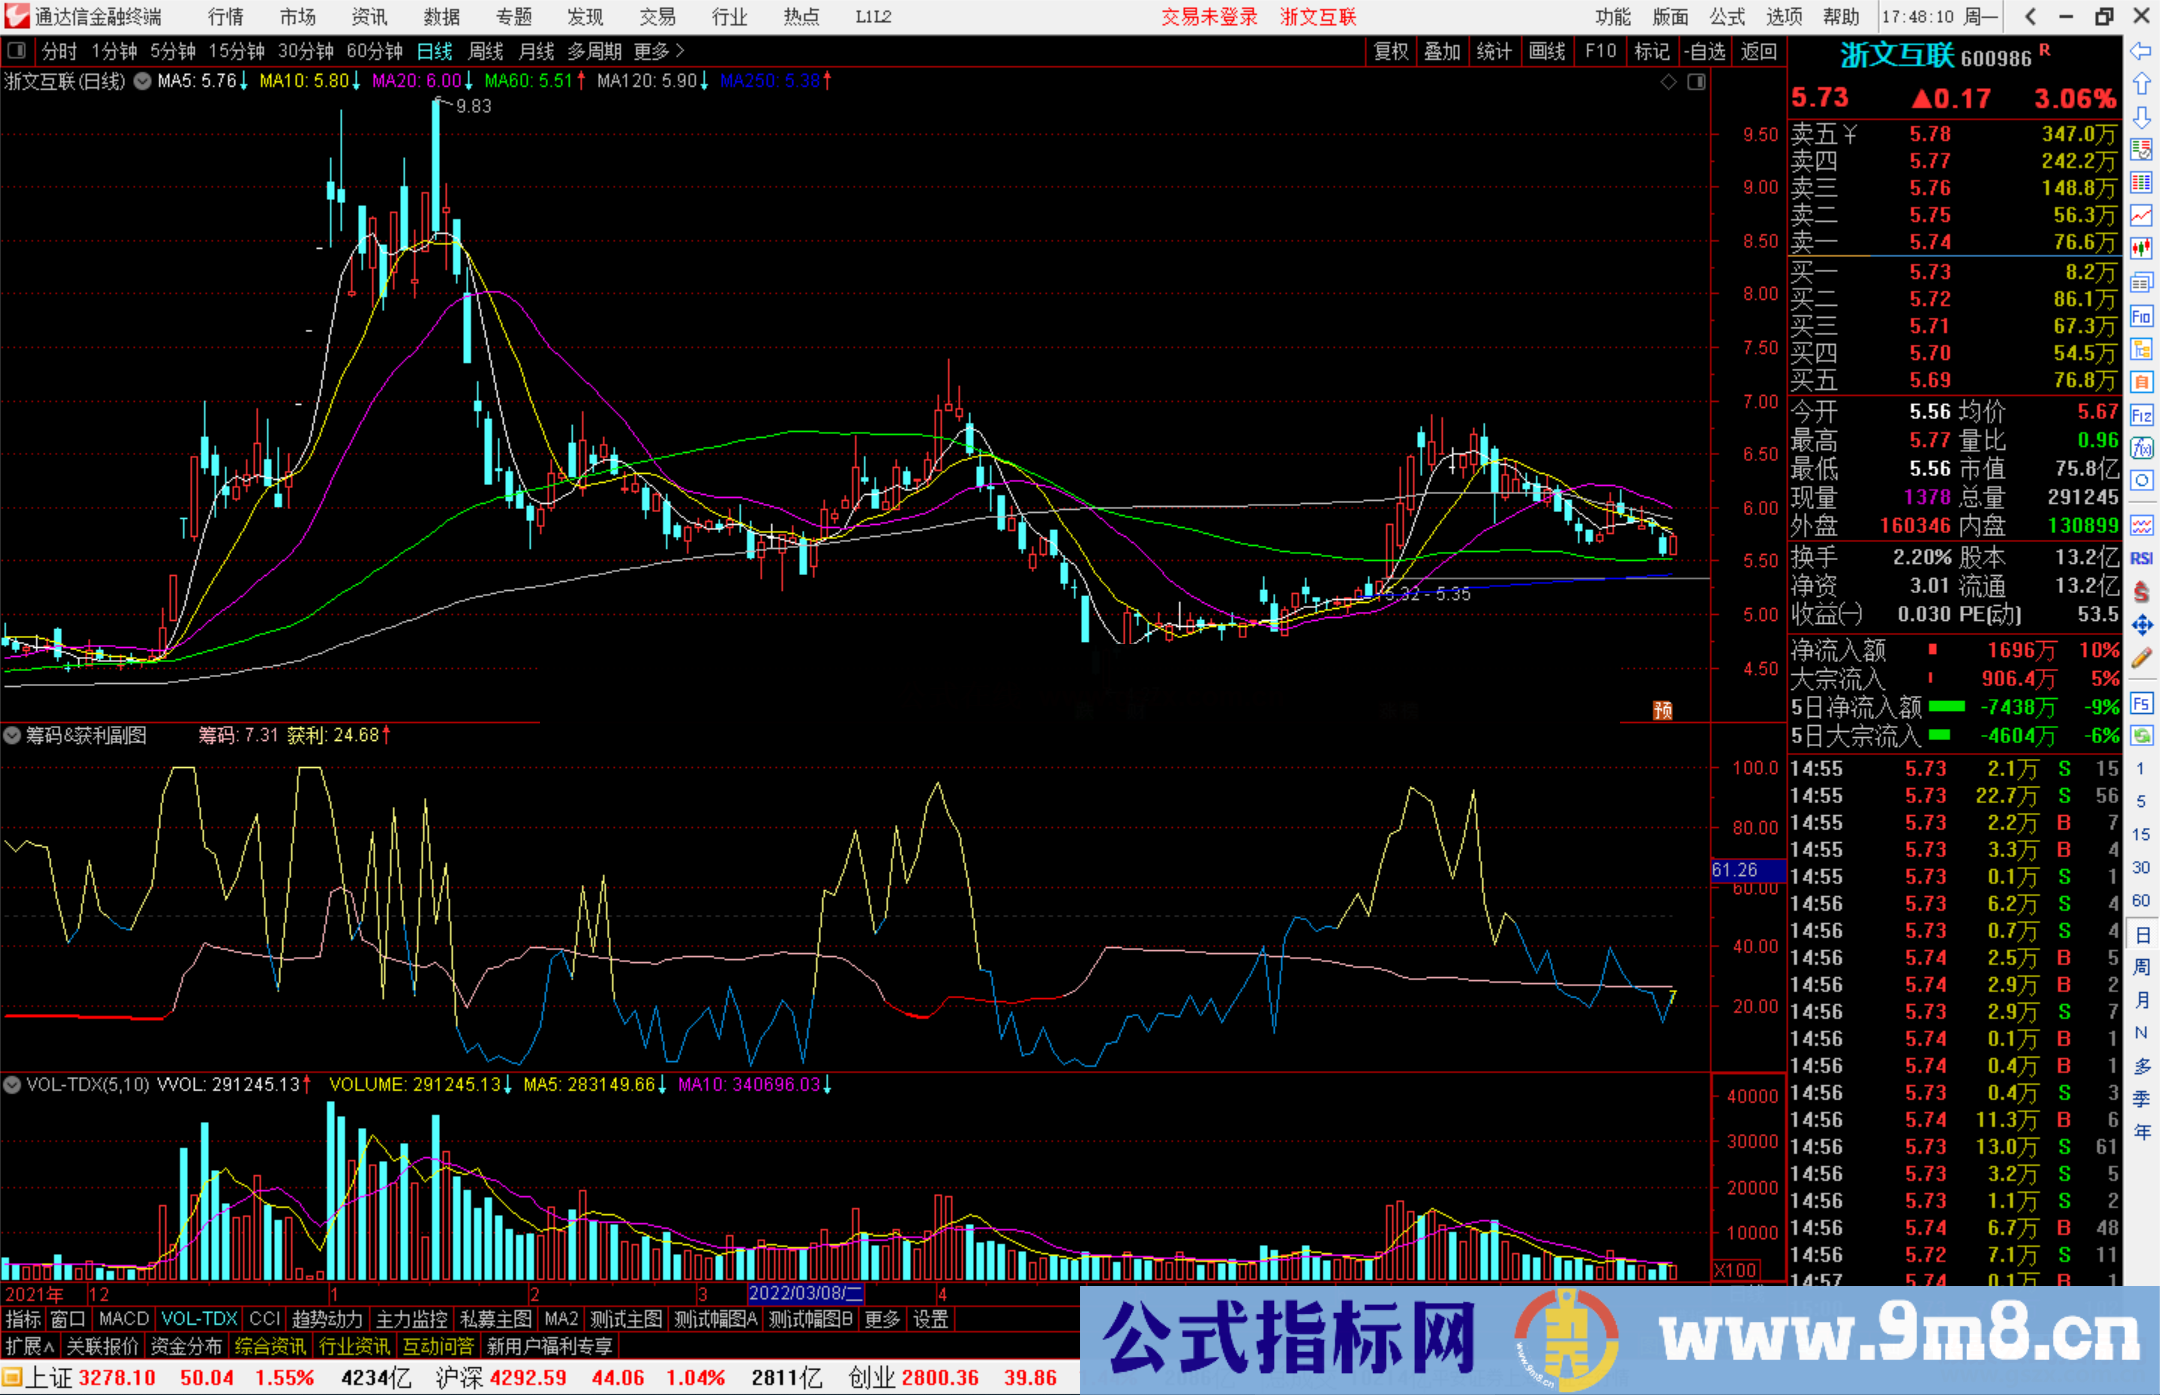Open the candlestick chart sidebar icon
Screen dimensions: 2160x1395
(2141, 248)
